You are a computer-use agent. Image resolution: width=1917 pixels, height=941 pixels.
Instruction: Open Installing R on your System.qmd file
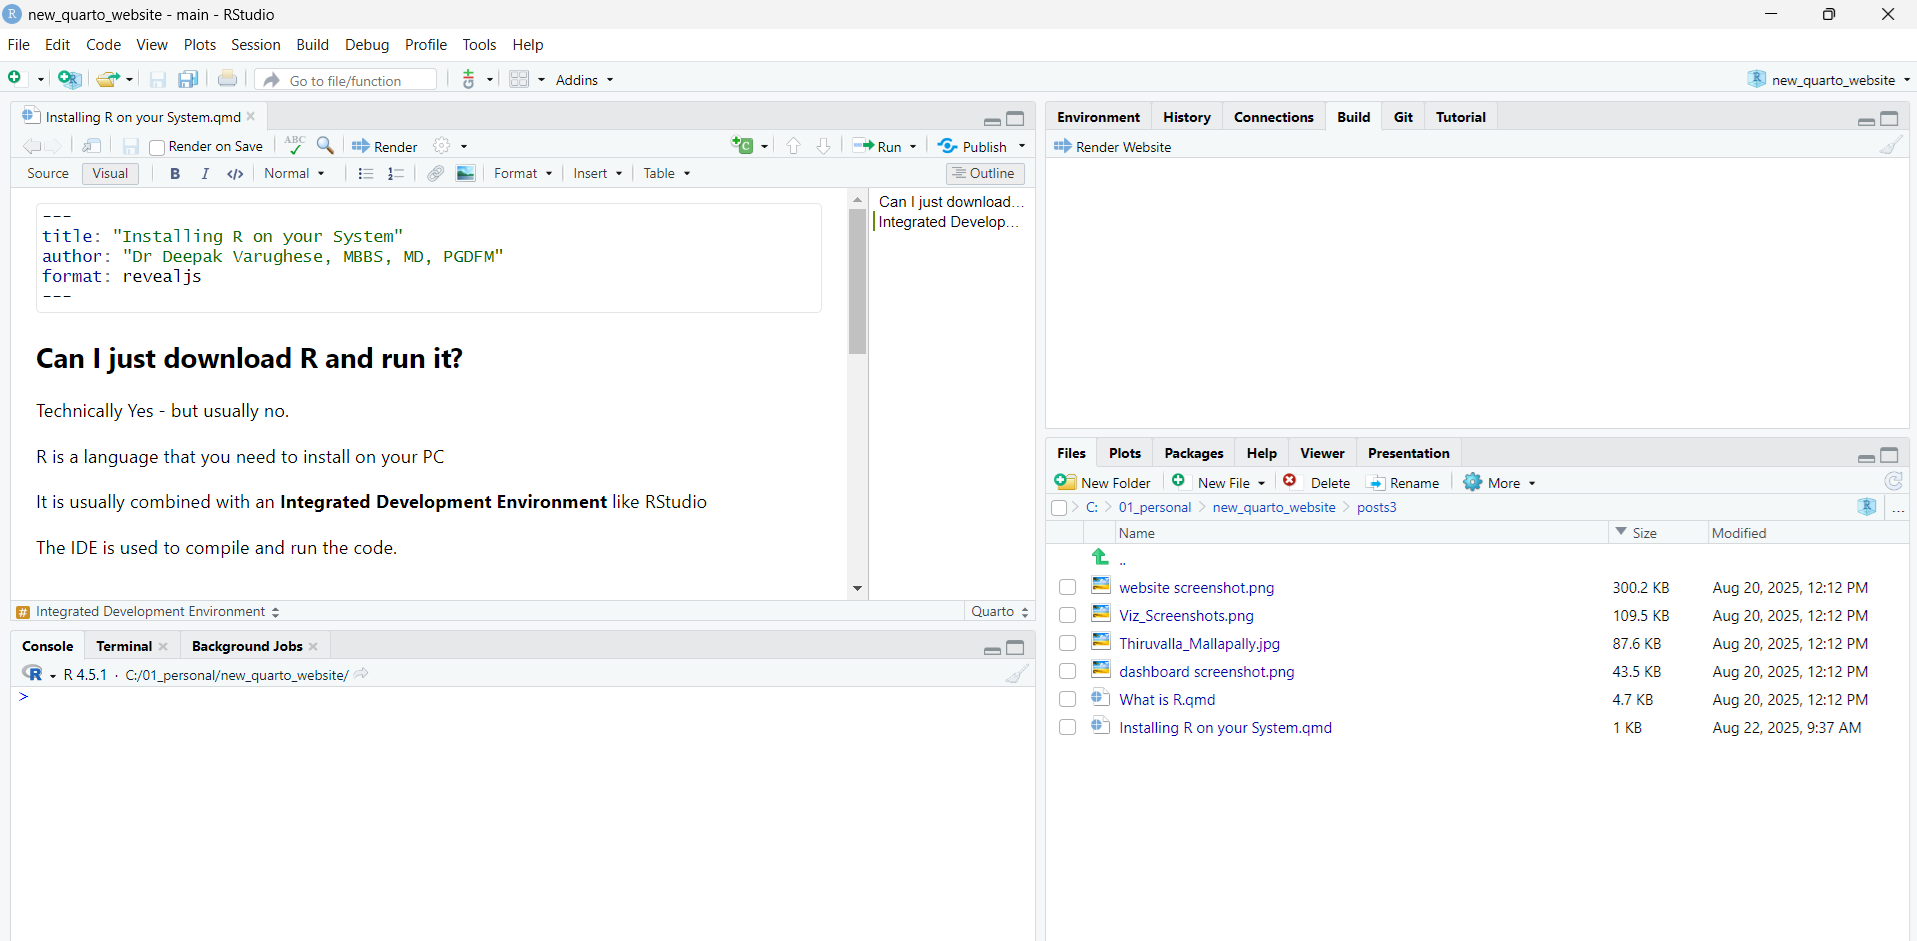point(1225,728)
